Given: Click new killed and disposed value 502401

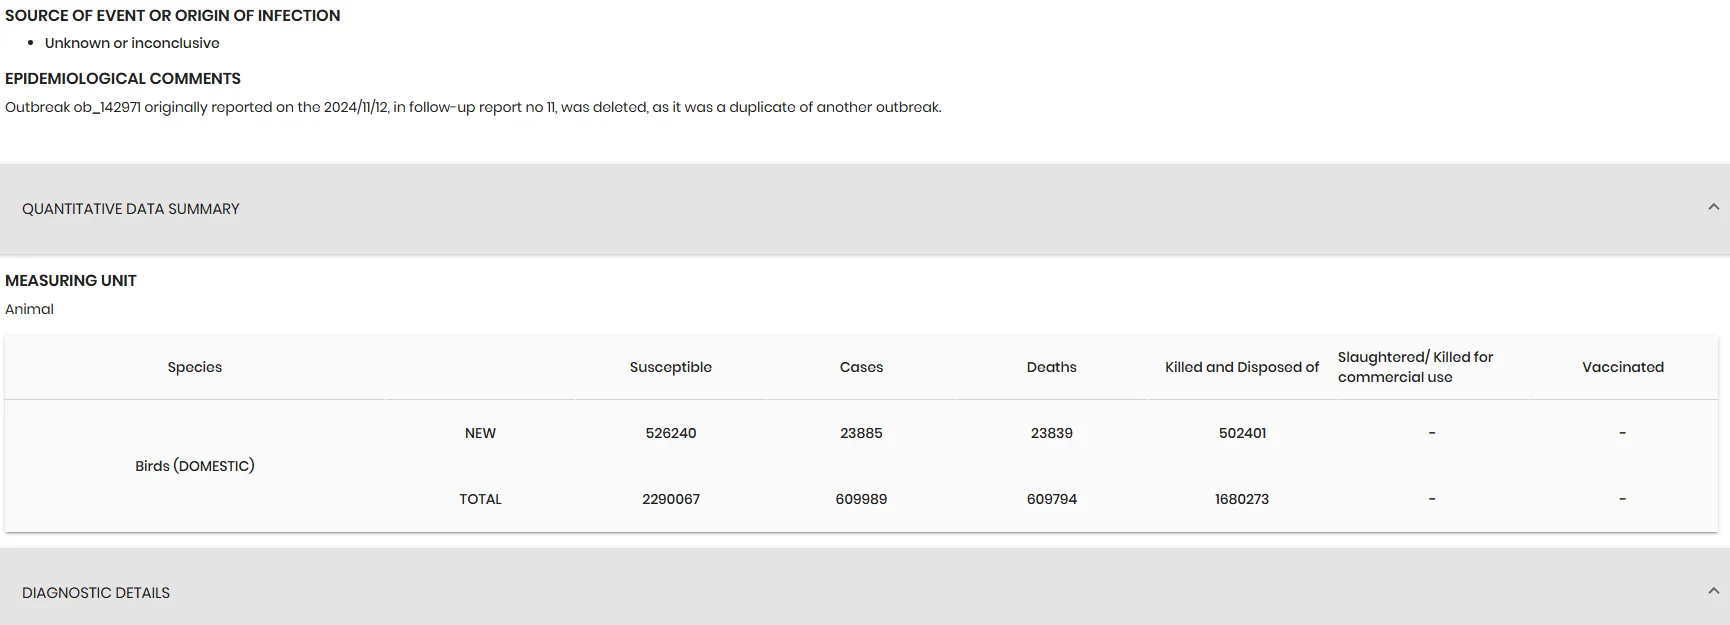Looking at the screenshot, I should click(1242, 433).
